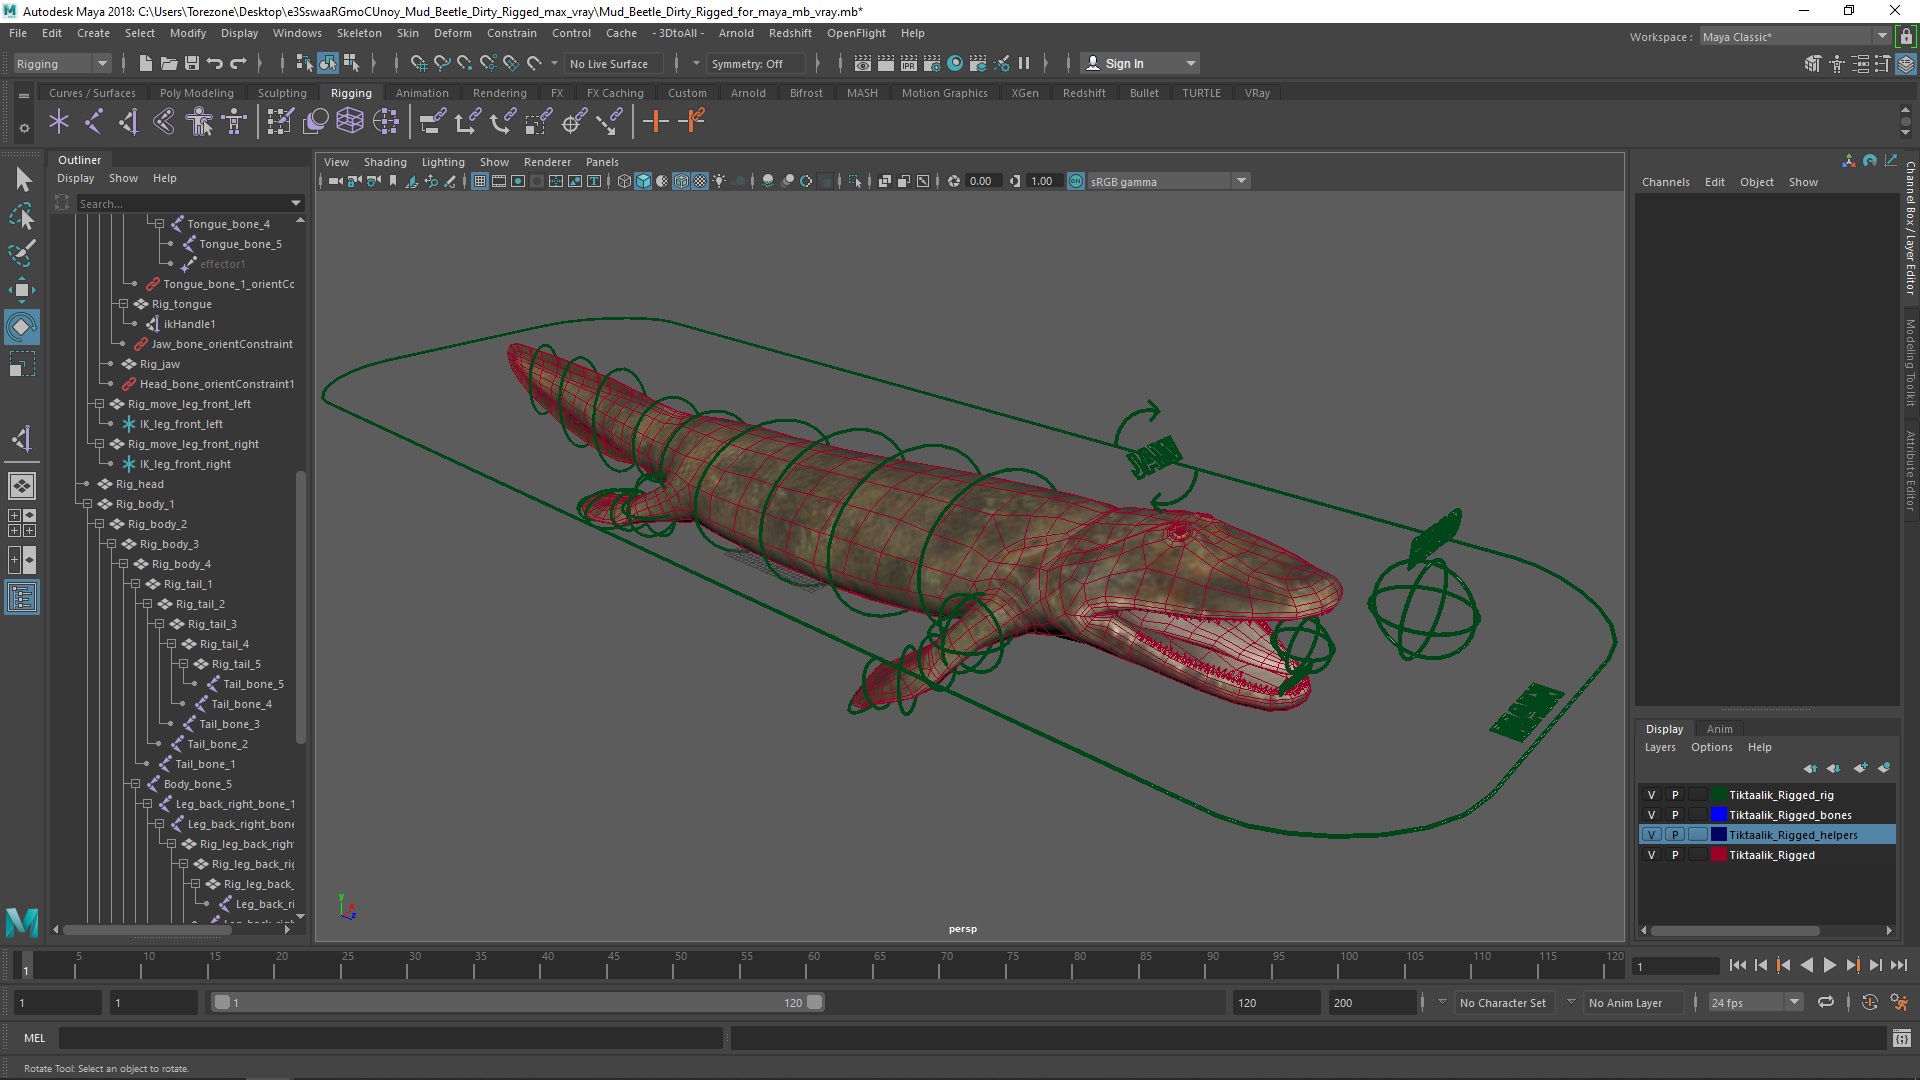Switch to the Poly Modeling shelf tab
Image resolution: width=1920 pixels, height=1080 pixels.
[197, 93]
